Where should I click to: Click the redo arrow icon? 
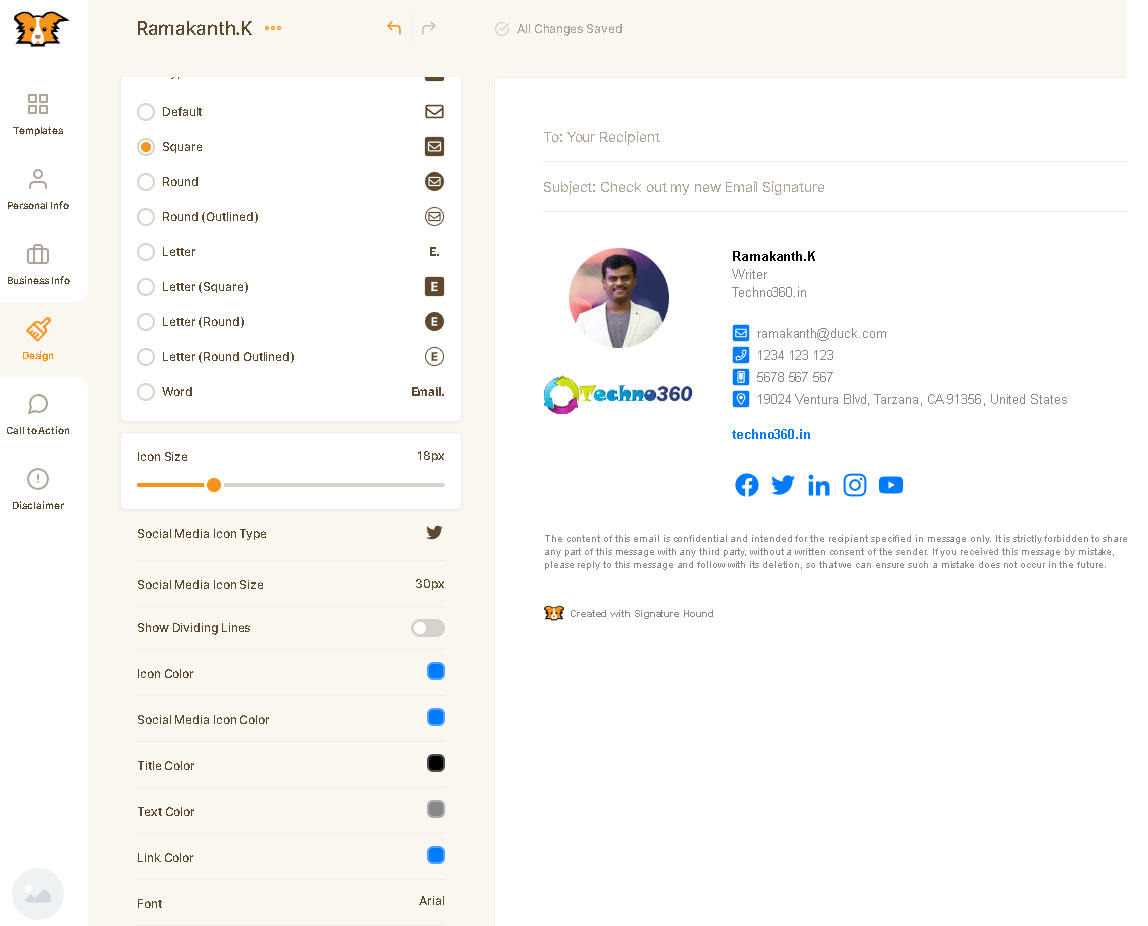(429, 28)
